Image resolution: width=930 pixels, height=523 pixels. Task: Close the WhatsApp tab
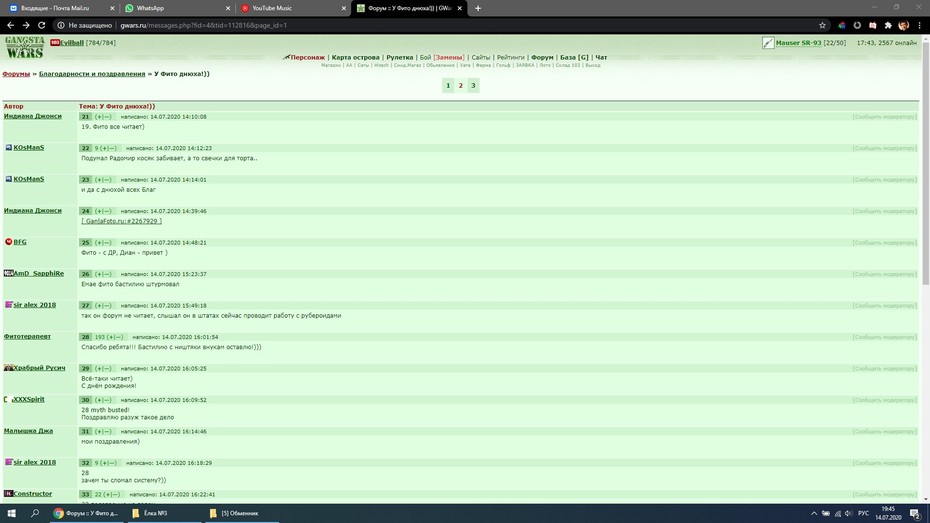pyautogui.click(x=228, y=8)
